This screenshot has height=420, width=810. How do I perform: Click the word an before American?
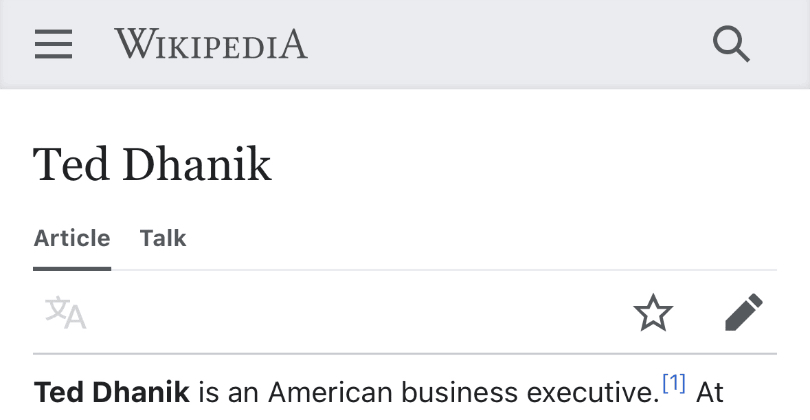[243, 392]
